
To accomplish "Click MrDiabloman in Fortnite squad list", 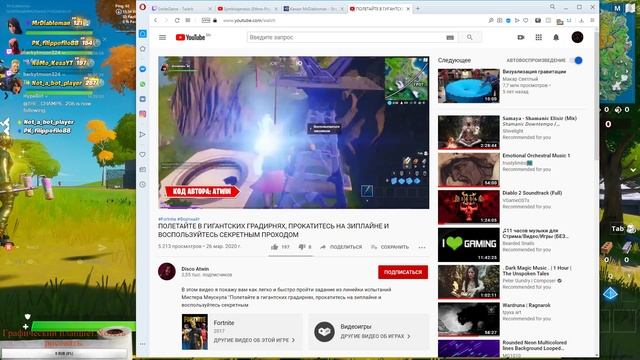I will click(51, 23).
